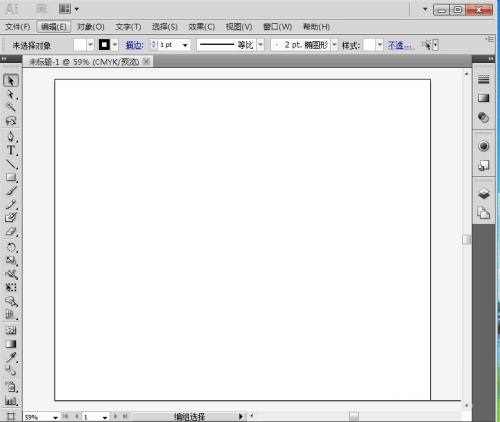500x422 pixels.
Task: Select the Rotate tool
Action: click(x=11, y=247)
